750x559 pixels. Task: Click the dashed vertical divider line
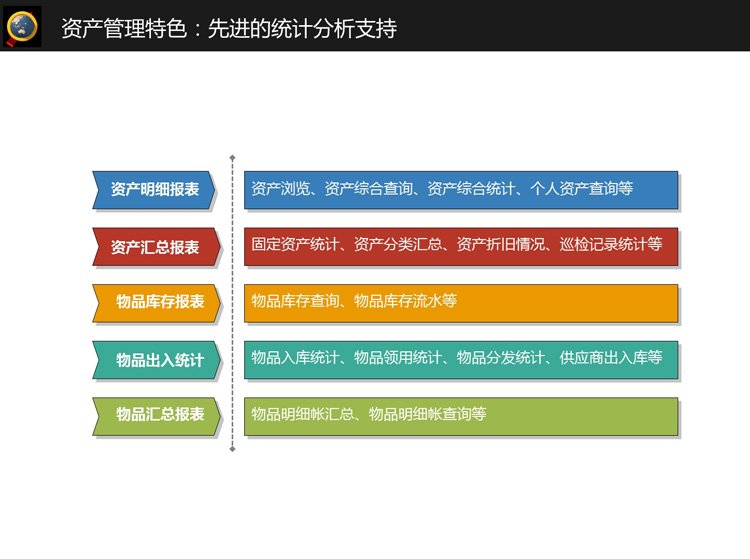pos(232,300)
